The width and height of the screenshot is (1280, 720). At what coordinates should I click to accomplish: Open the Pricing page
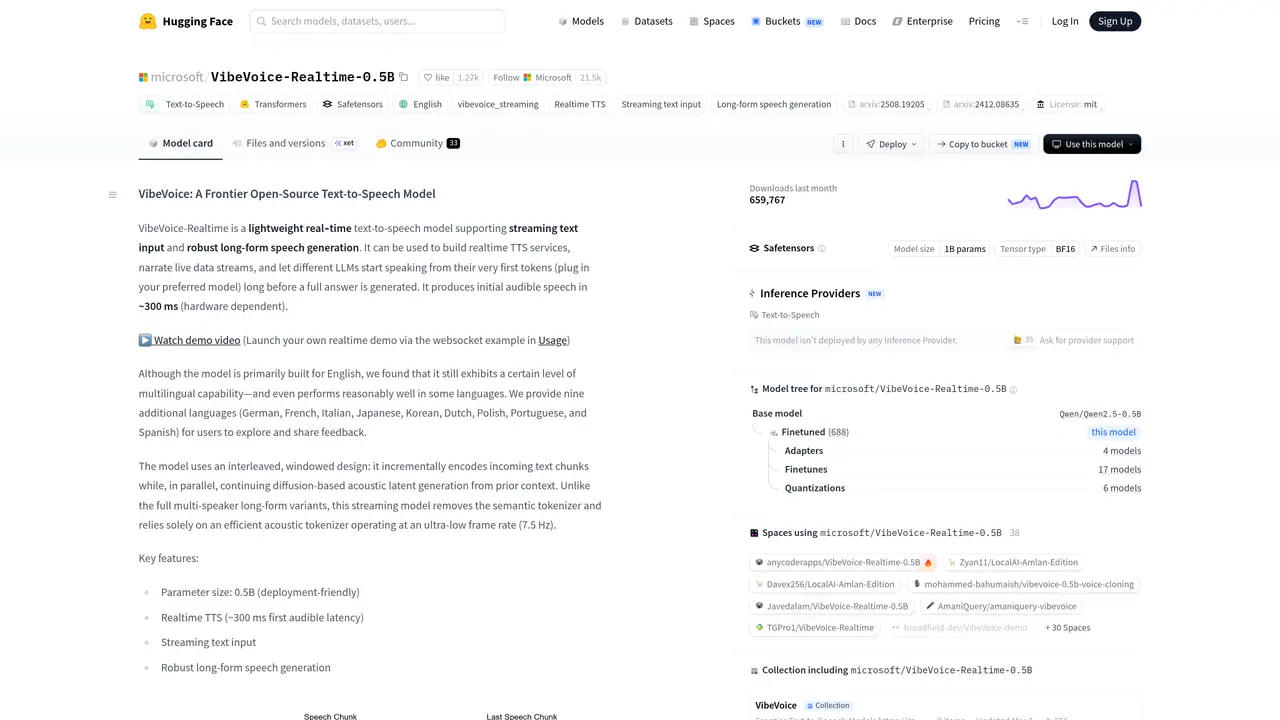984,21
